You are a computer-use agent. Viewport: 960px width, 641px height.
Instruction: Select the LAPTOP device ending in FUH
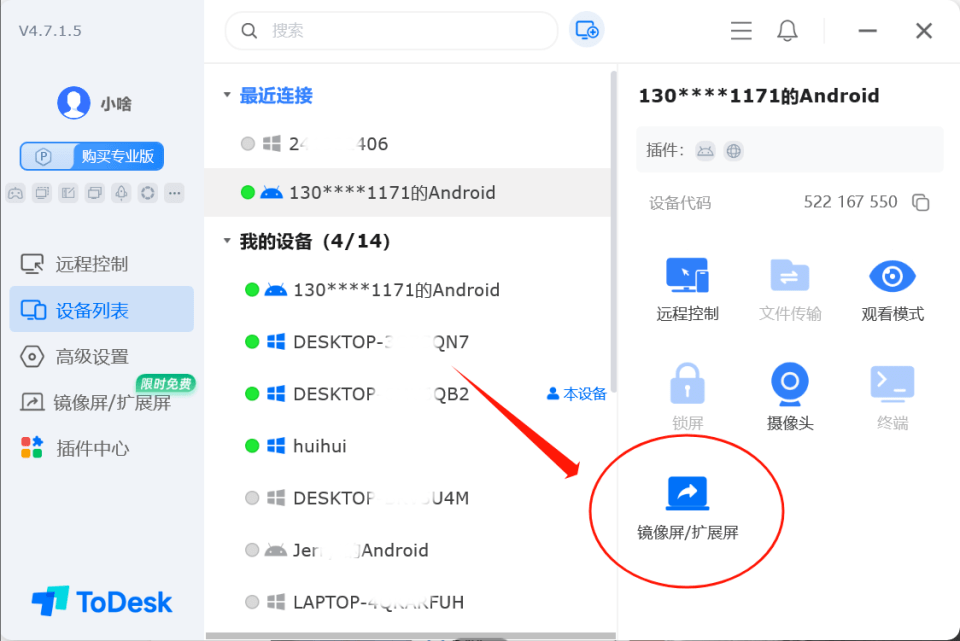(408, 602)
